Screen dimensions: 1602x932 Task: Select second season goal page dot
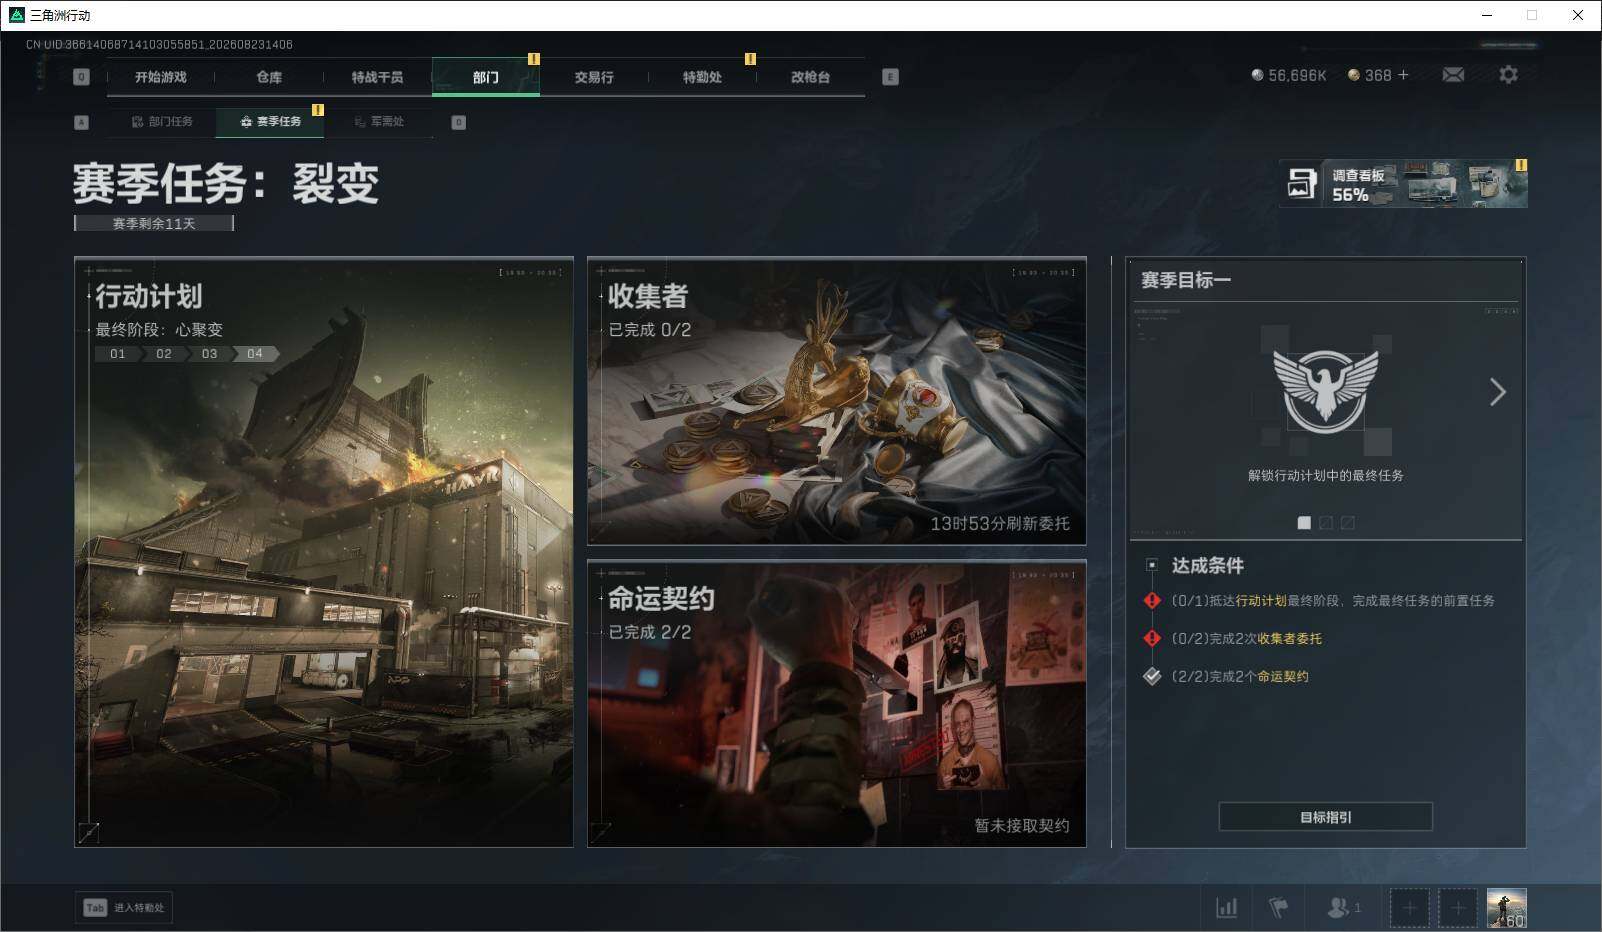(1326, 523)
